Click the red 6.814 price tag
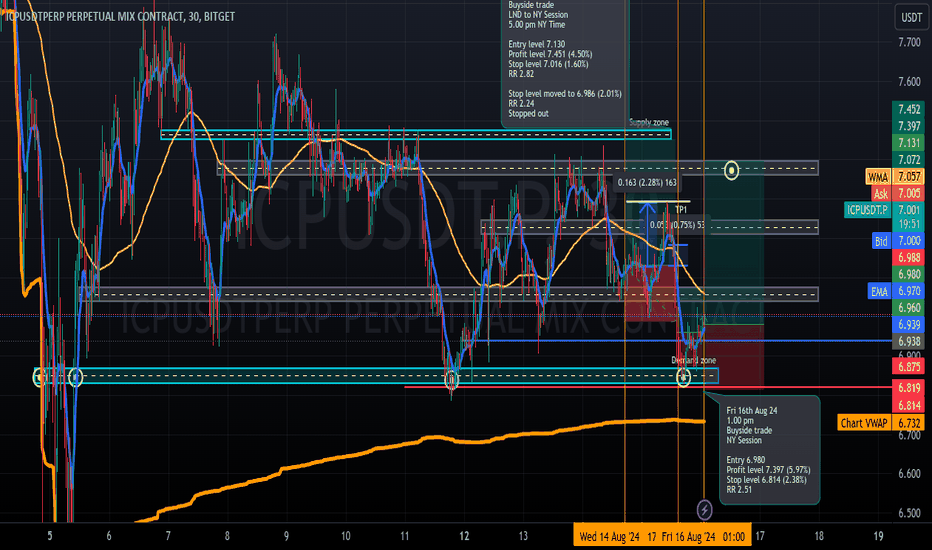 point(909,406)
